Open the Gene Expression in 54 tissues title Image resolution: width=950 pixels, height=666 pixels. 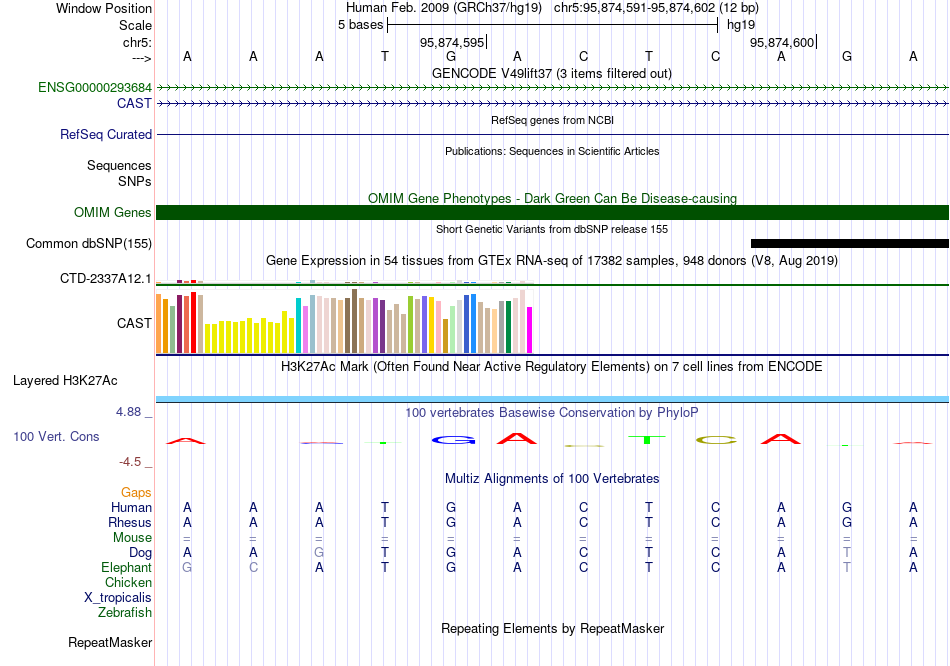coord(552,261)
